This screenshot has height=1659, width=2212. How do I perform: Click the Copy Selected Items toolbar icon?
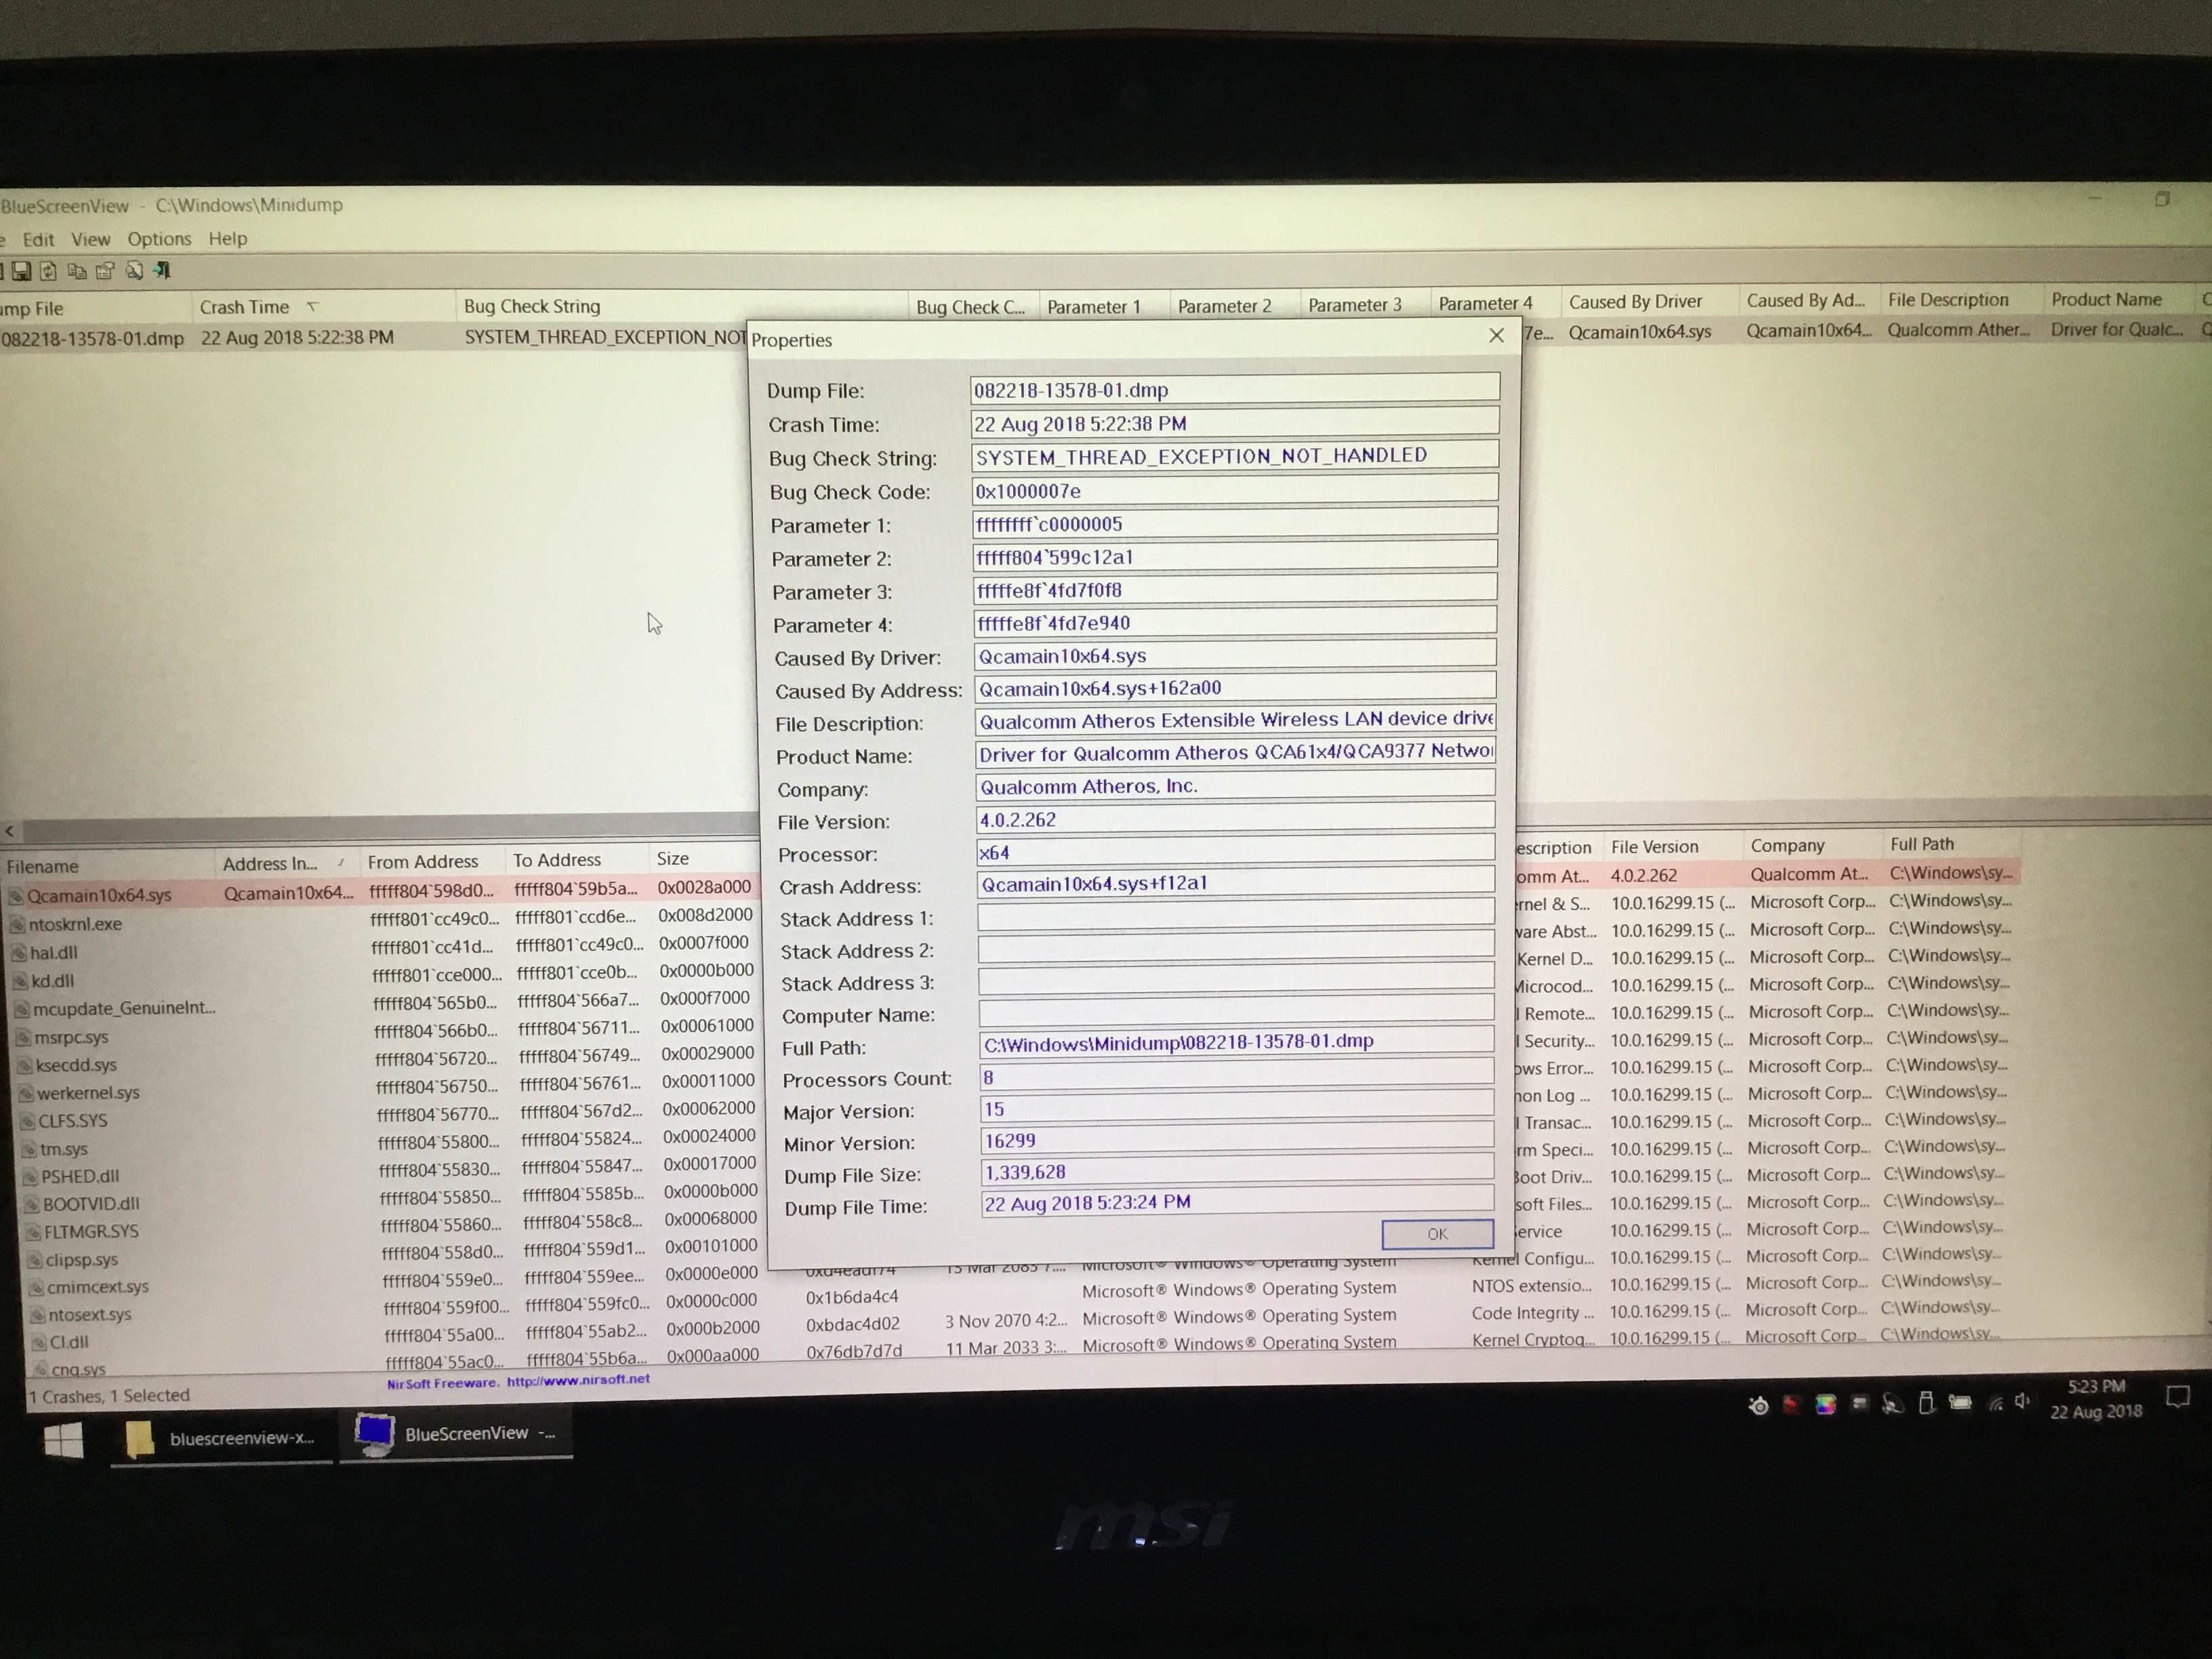point(76,271)
